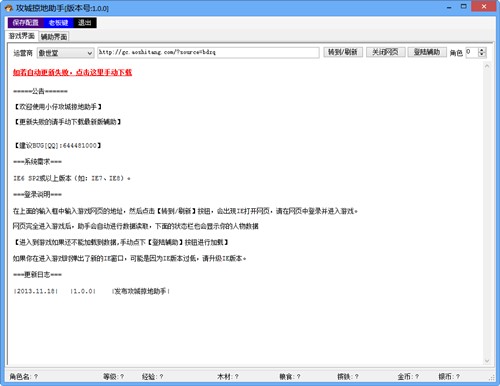Switch to the 辅助界面 tab
The image size is (500, 386).
tap(54, 37)
